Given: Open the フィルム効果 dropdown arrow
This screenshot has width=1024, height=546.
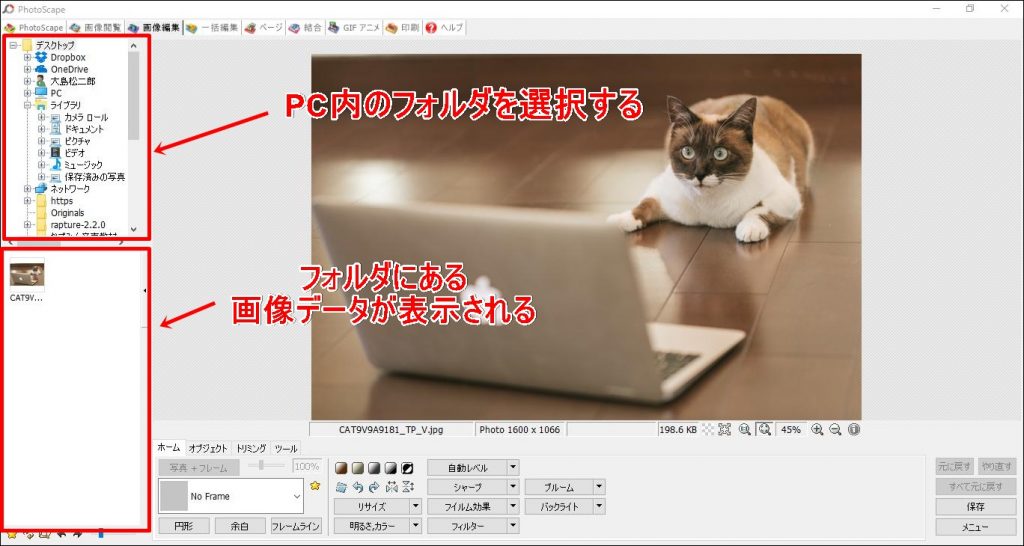Looking at the screenshot, I should pyautogui.click(x=513, y=506).
